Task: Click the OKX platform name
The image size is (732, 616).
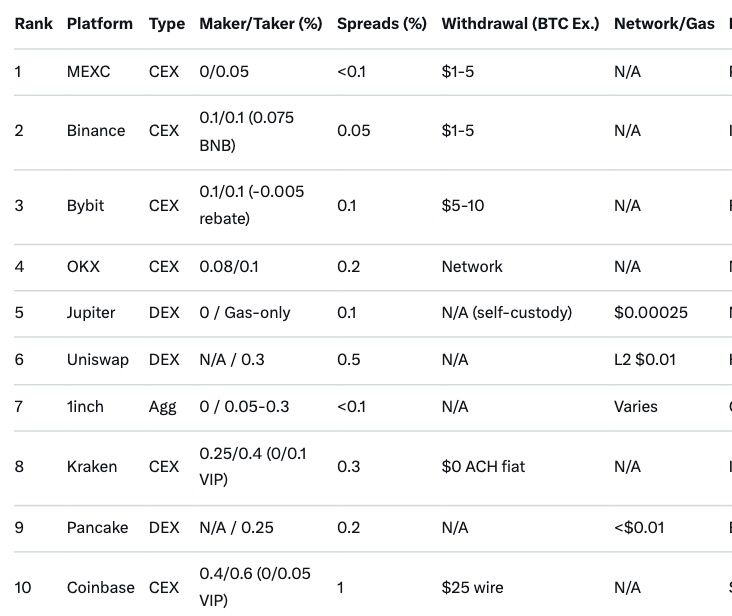Action: point(83,267)
